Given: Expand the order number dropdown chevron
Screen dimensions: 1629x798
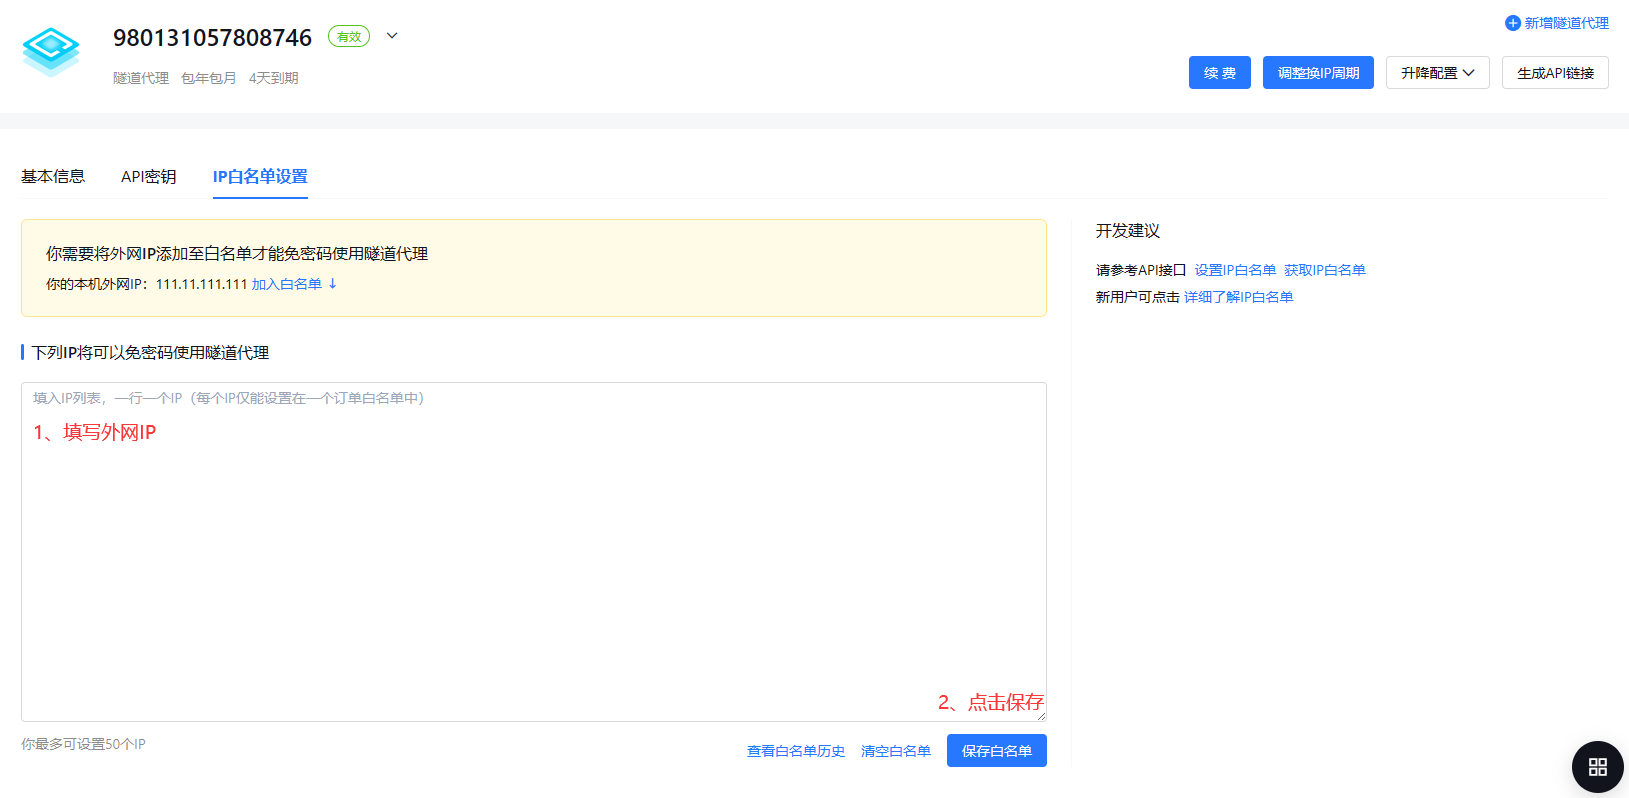Looking at the screenshot, I should 392,36.
